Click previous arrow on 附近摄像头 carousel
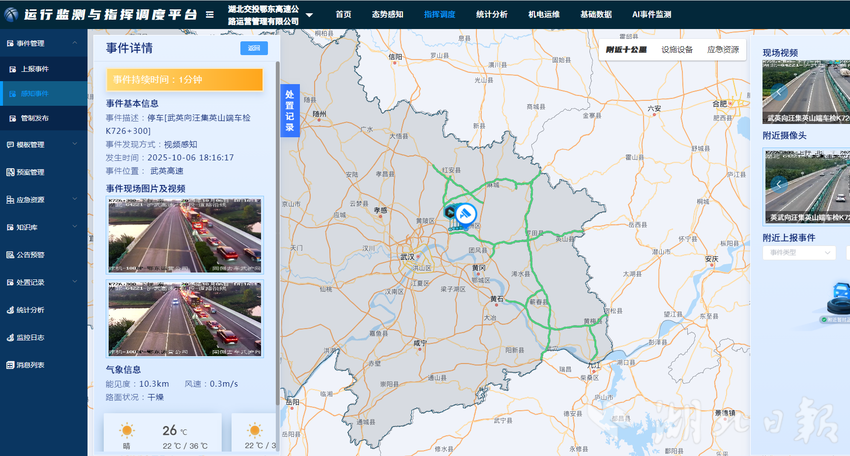The height and width of the screenshot is (456, 850). pos(778,185)
